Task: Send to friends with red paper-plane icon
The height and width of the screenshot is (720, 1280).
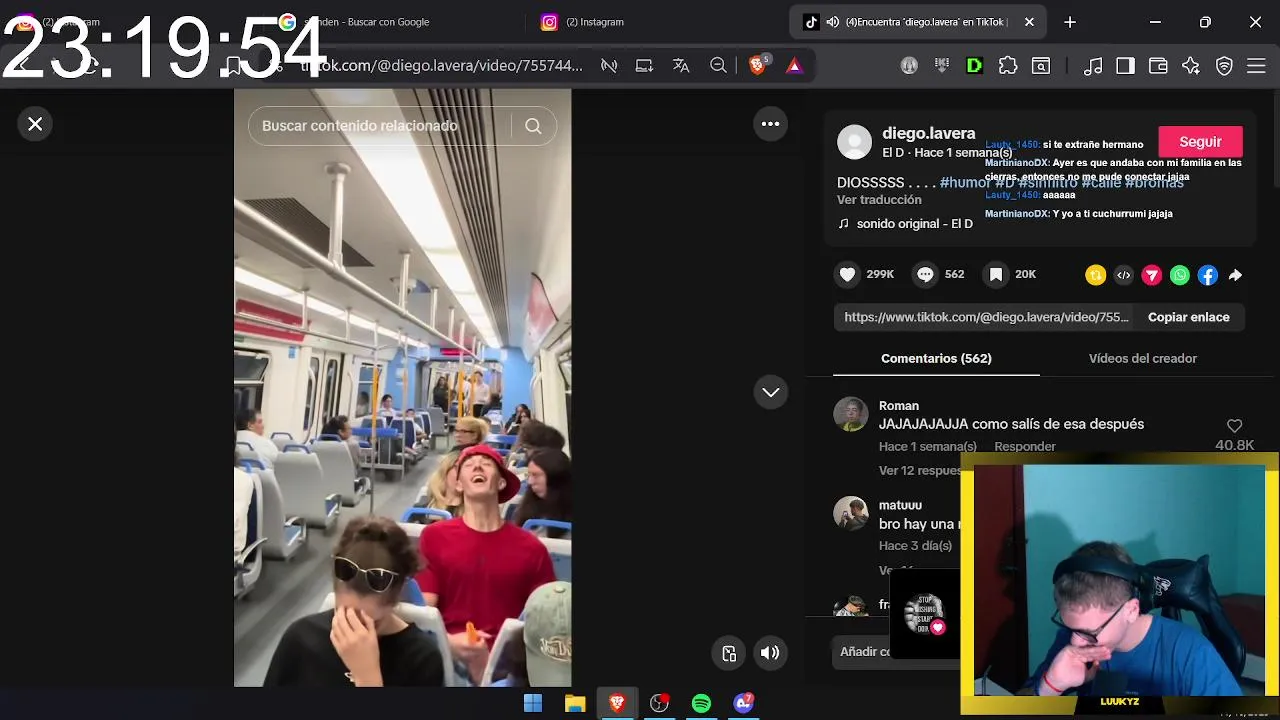Action: tap(1152, 275)
